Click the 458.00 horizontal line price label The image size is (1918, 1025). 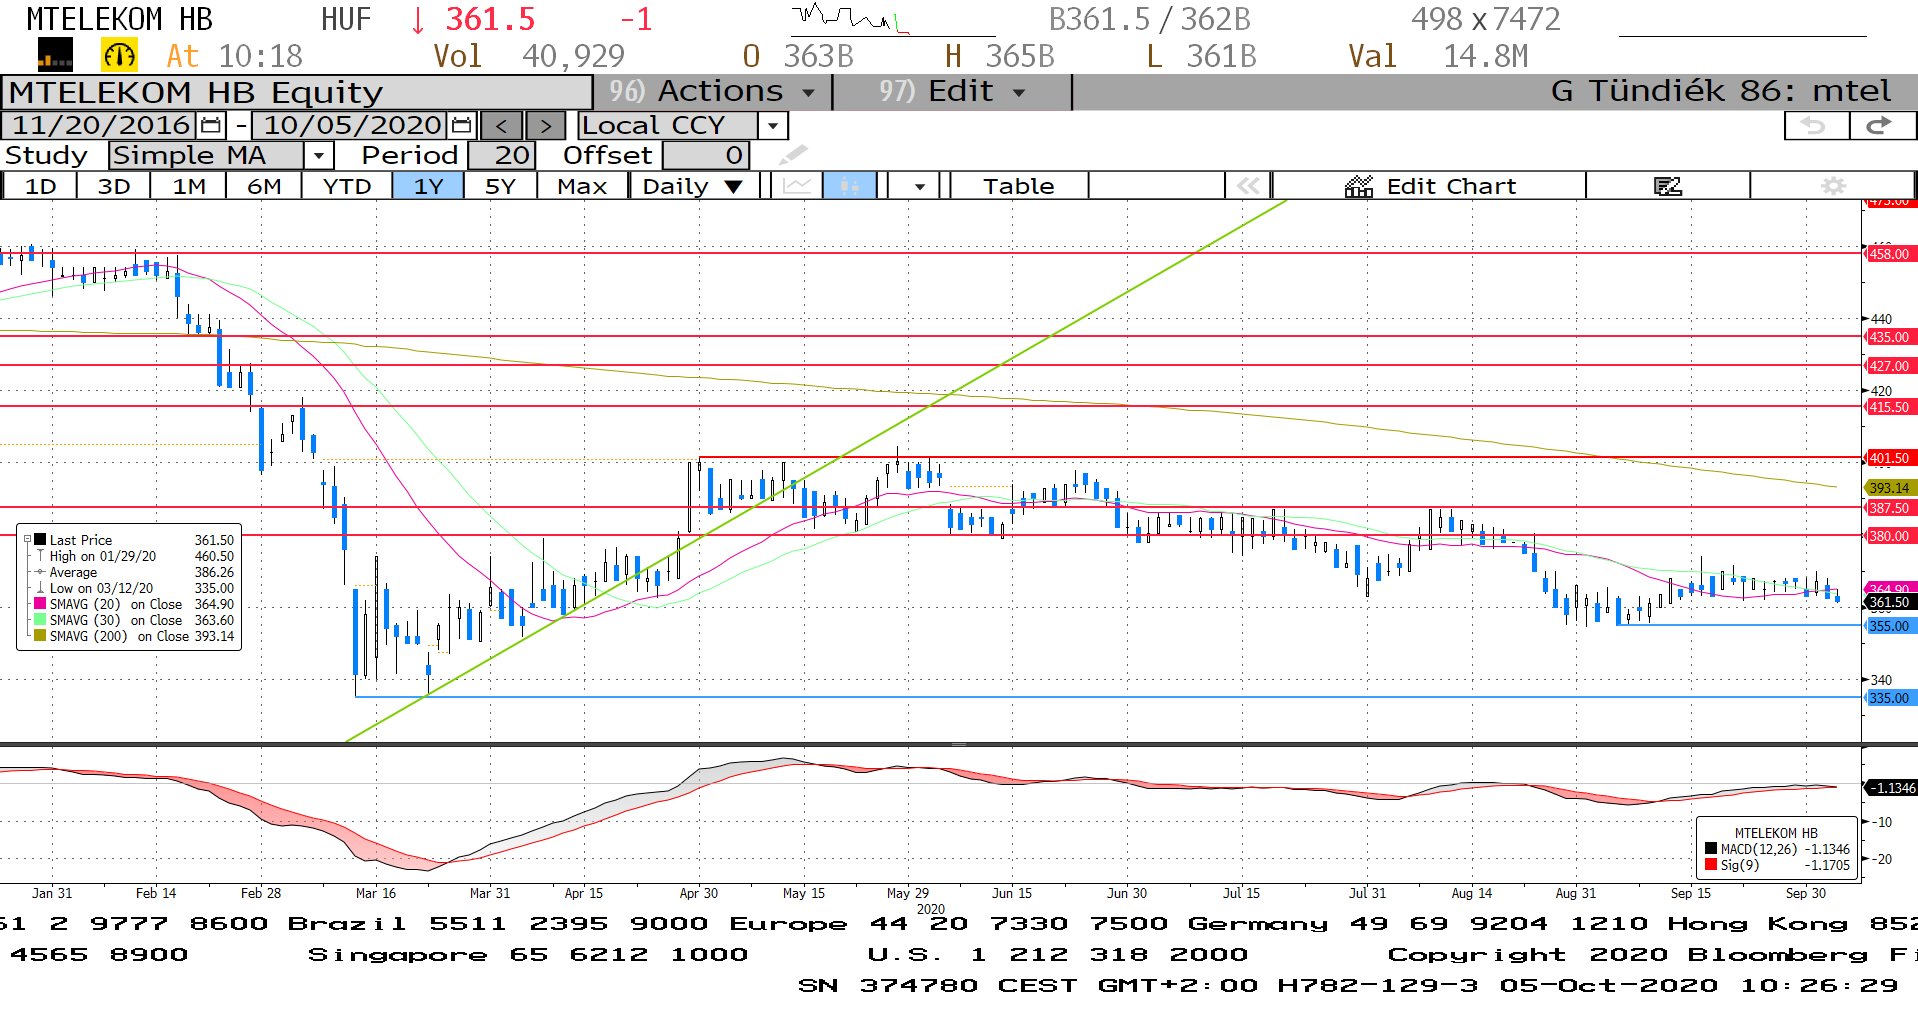click(x=1890, y=254)
